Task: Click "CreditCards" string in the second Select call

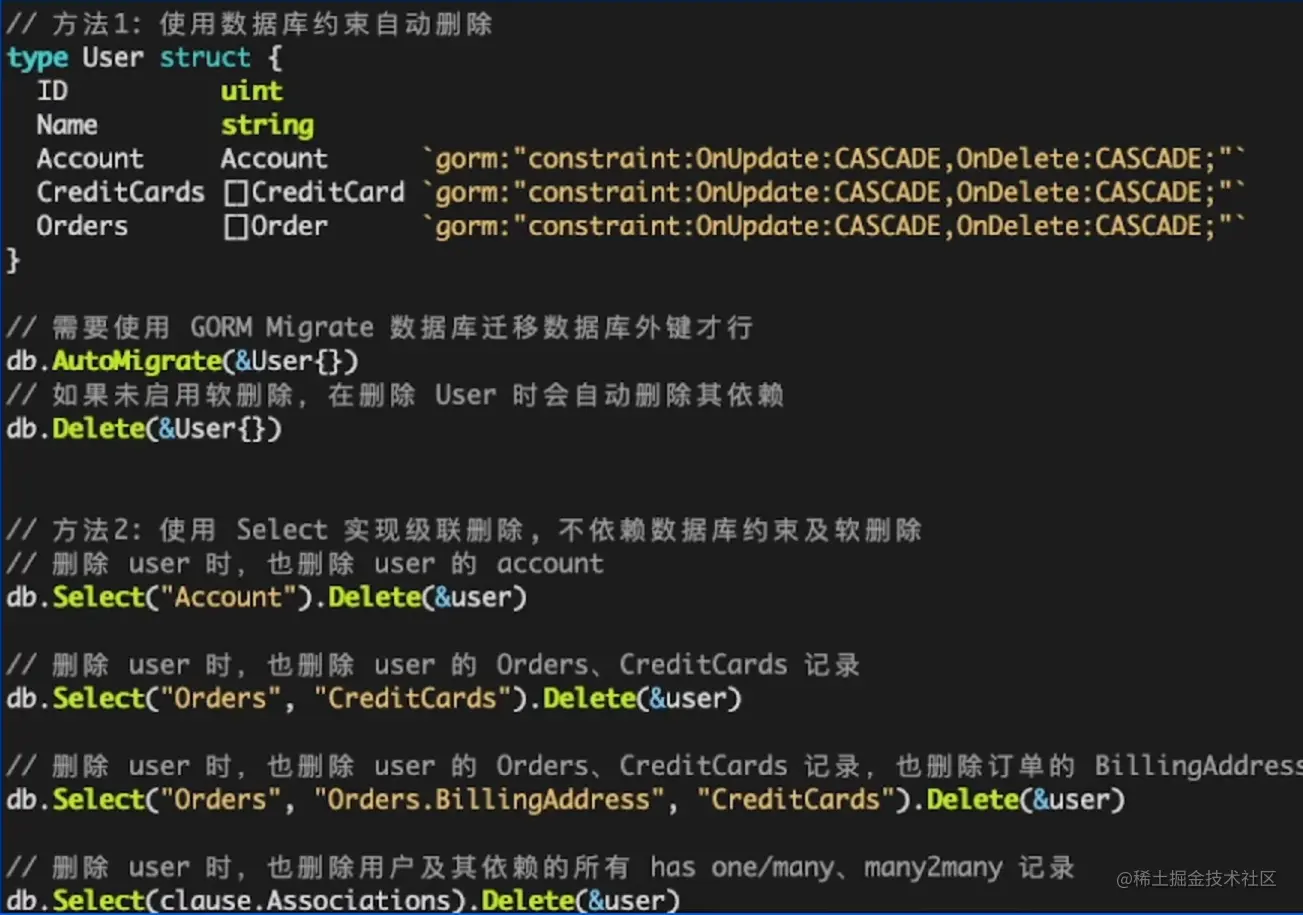Action: click(413, 698)
